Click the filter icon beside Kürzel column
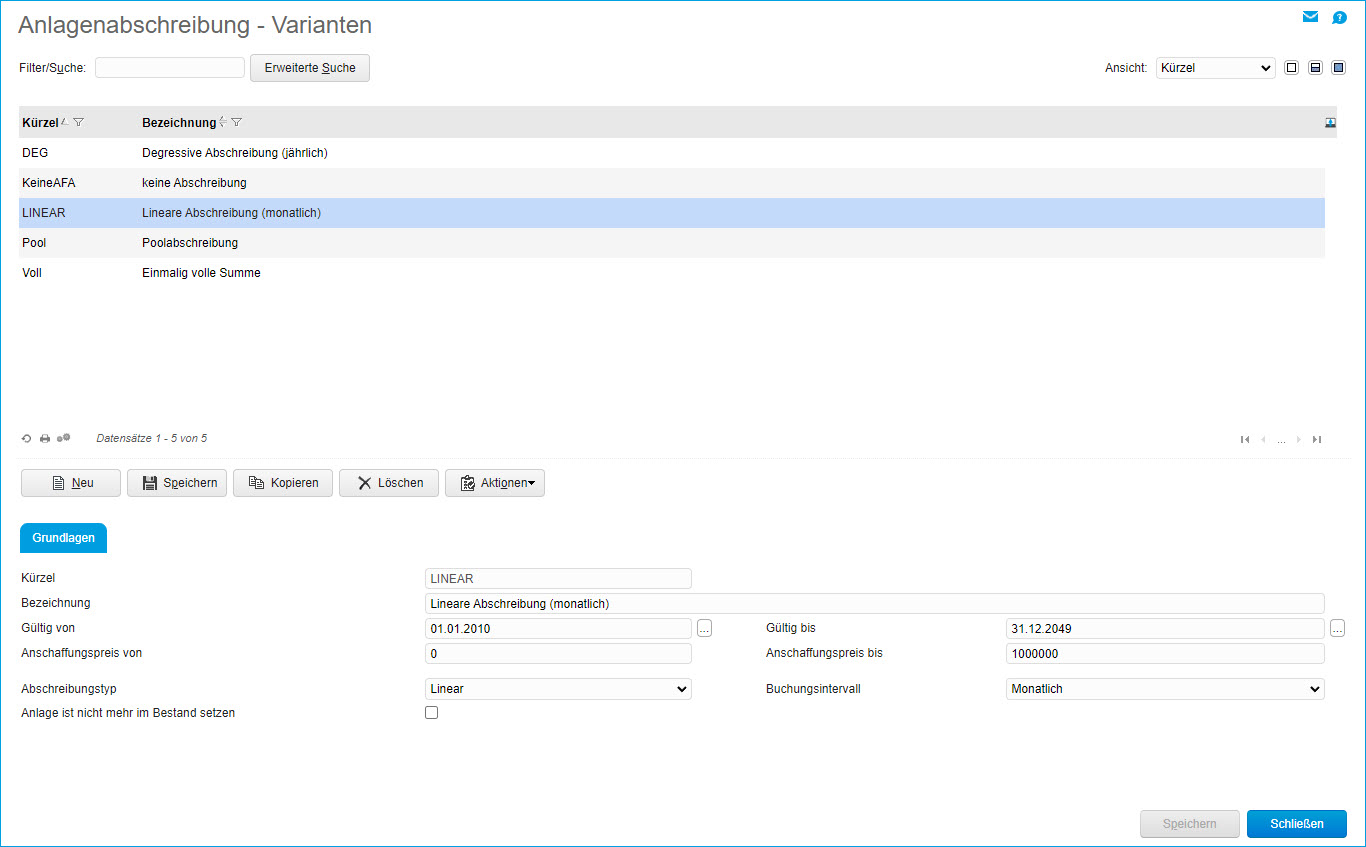Screen dimensions: 1366x847 [x=79, y=122]
